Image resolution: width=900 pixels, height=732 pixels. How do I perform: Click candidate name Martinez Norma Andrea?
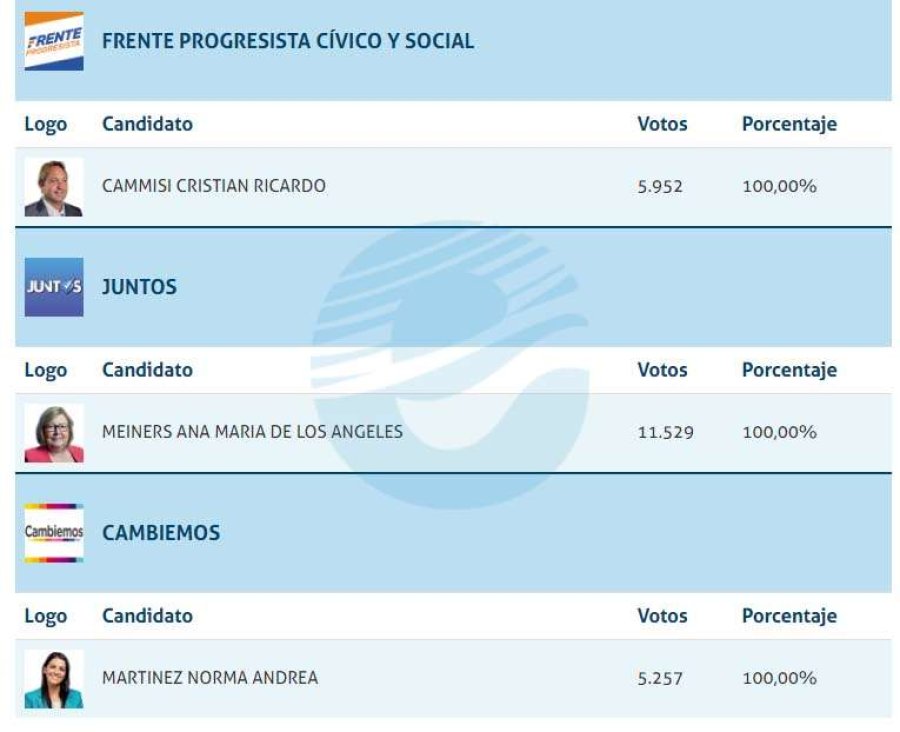210,678
